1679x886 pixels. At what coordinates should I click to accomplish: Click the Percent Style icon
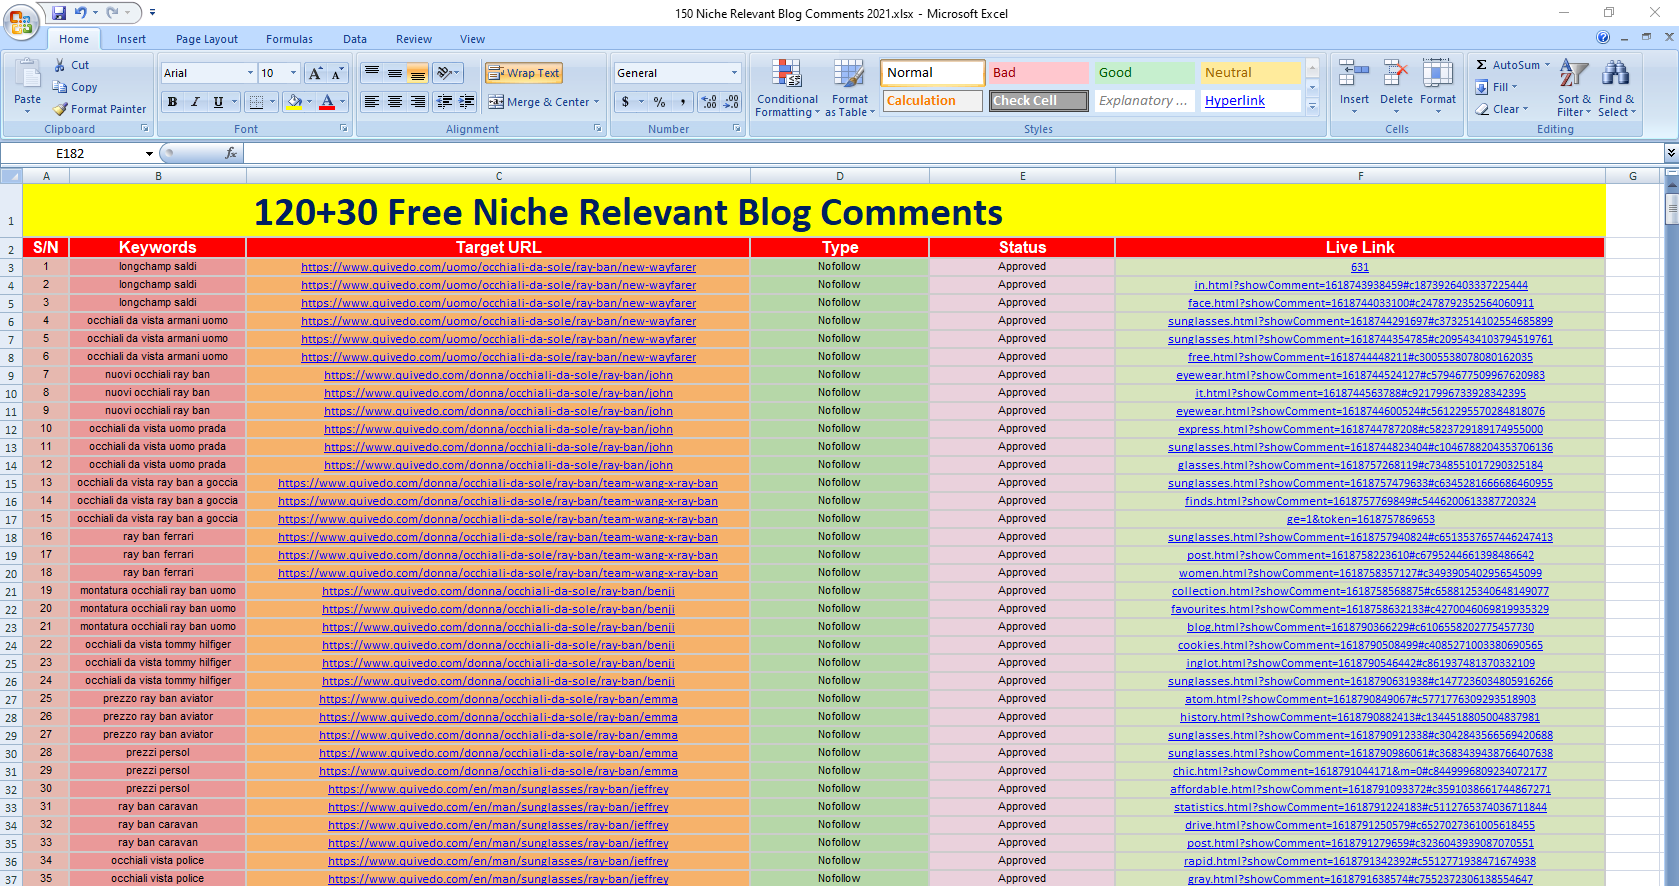coord(659,102)
